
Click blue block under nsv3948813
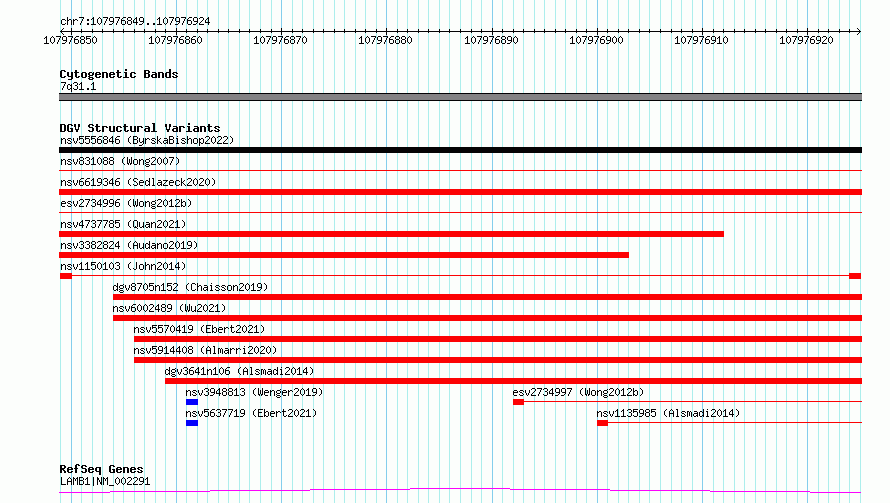(x=192, y=402)
